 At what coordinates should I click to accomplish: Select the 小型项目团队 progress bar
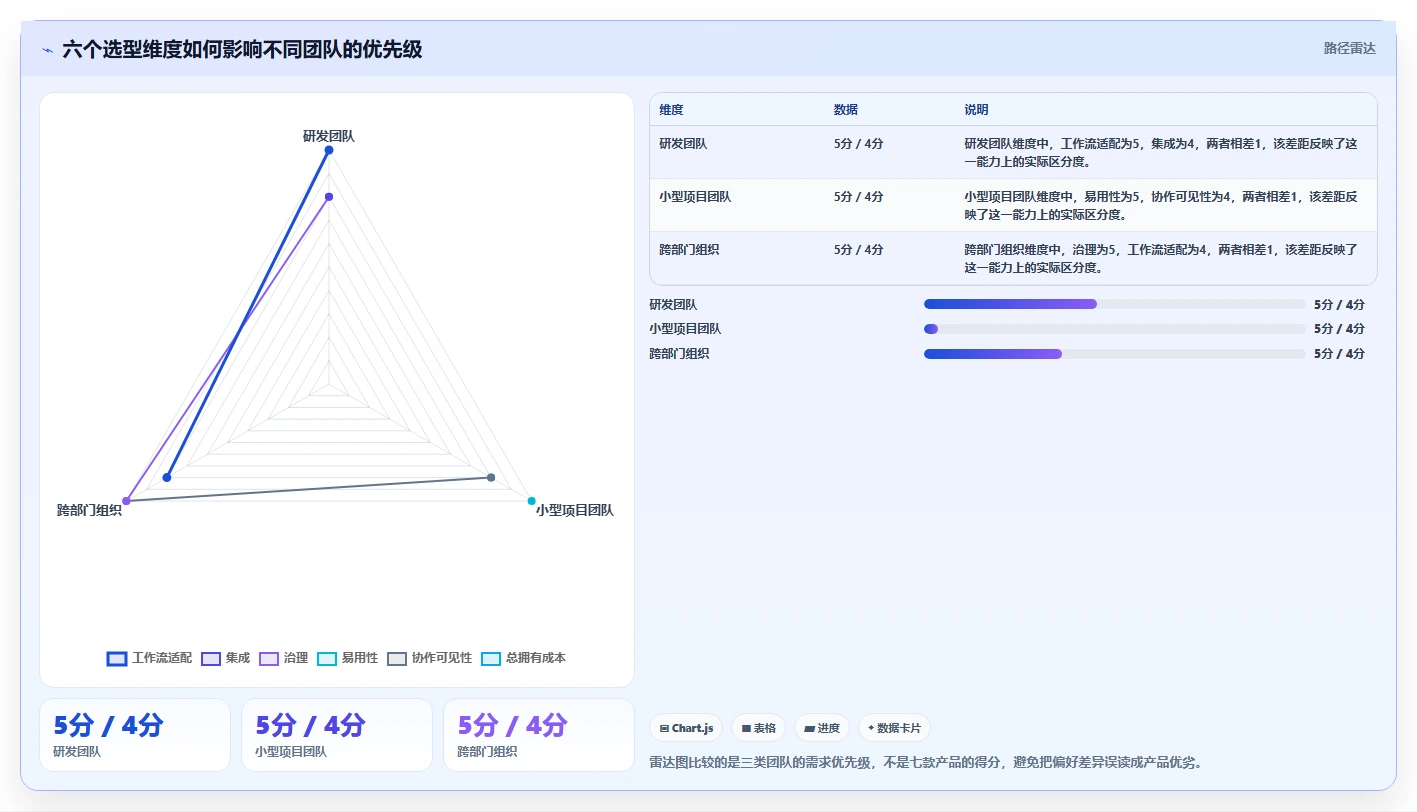point(1115,329)
